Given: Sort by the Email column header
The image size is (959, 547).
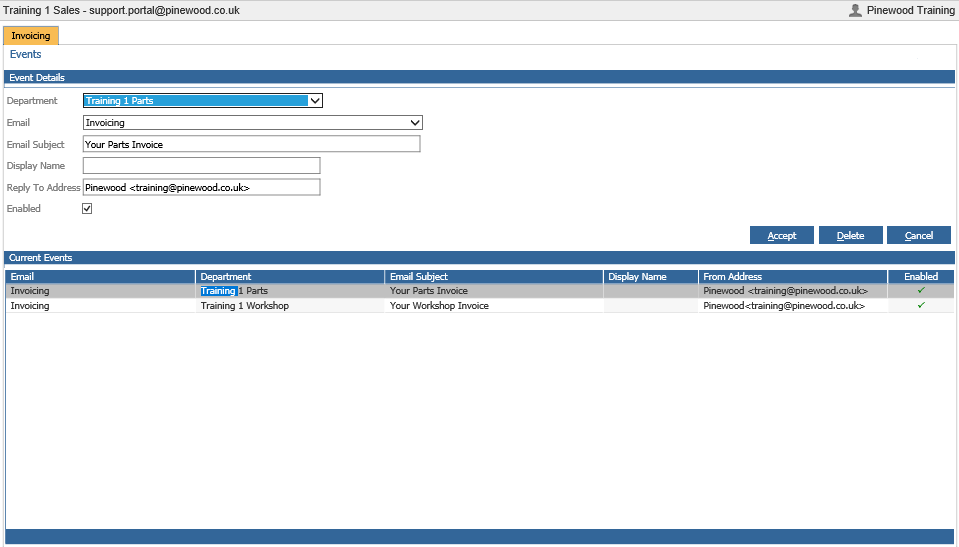Looking at the screenshot, I should [x=100, y=277].
